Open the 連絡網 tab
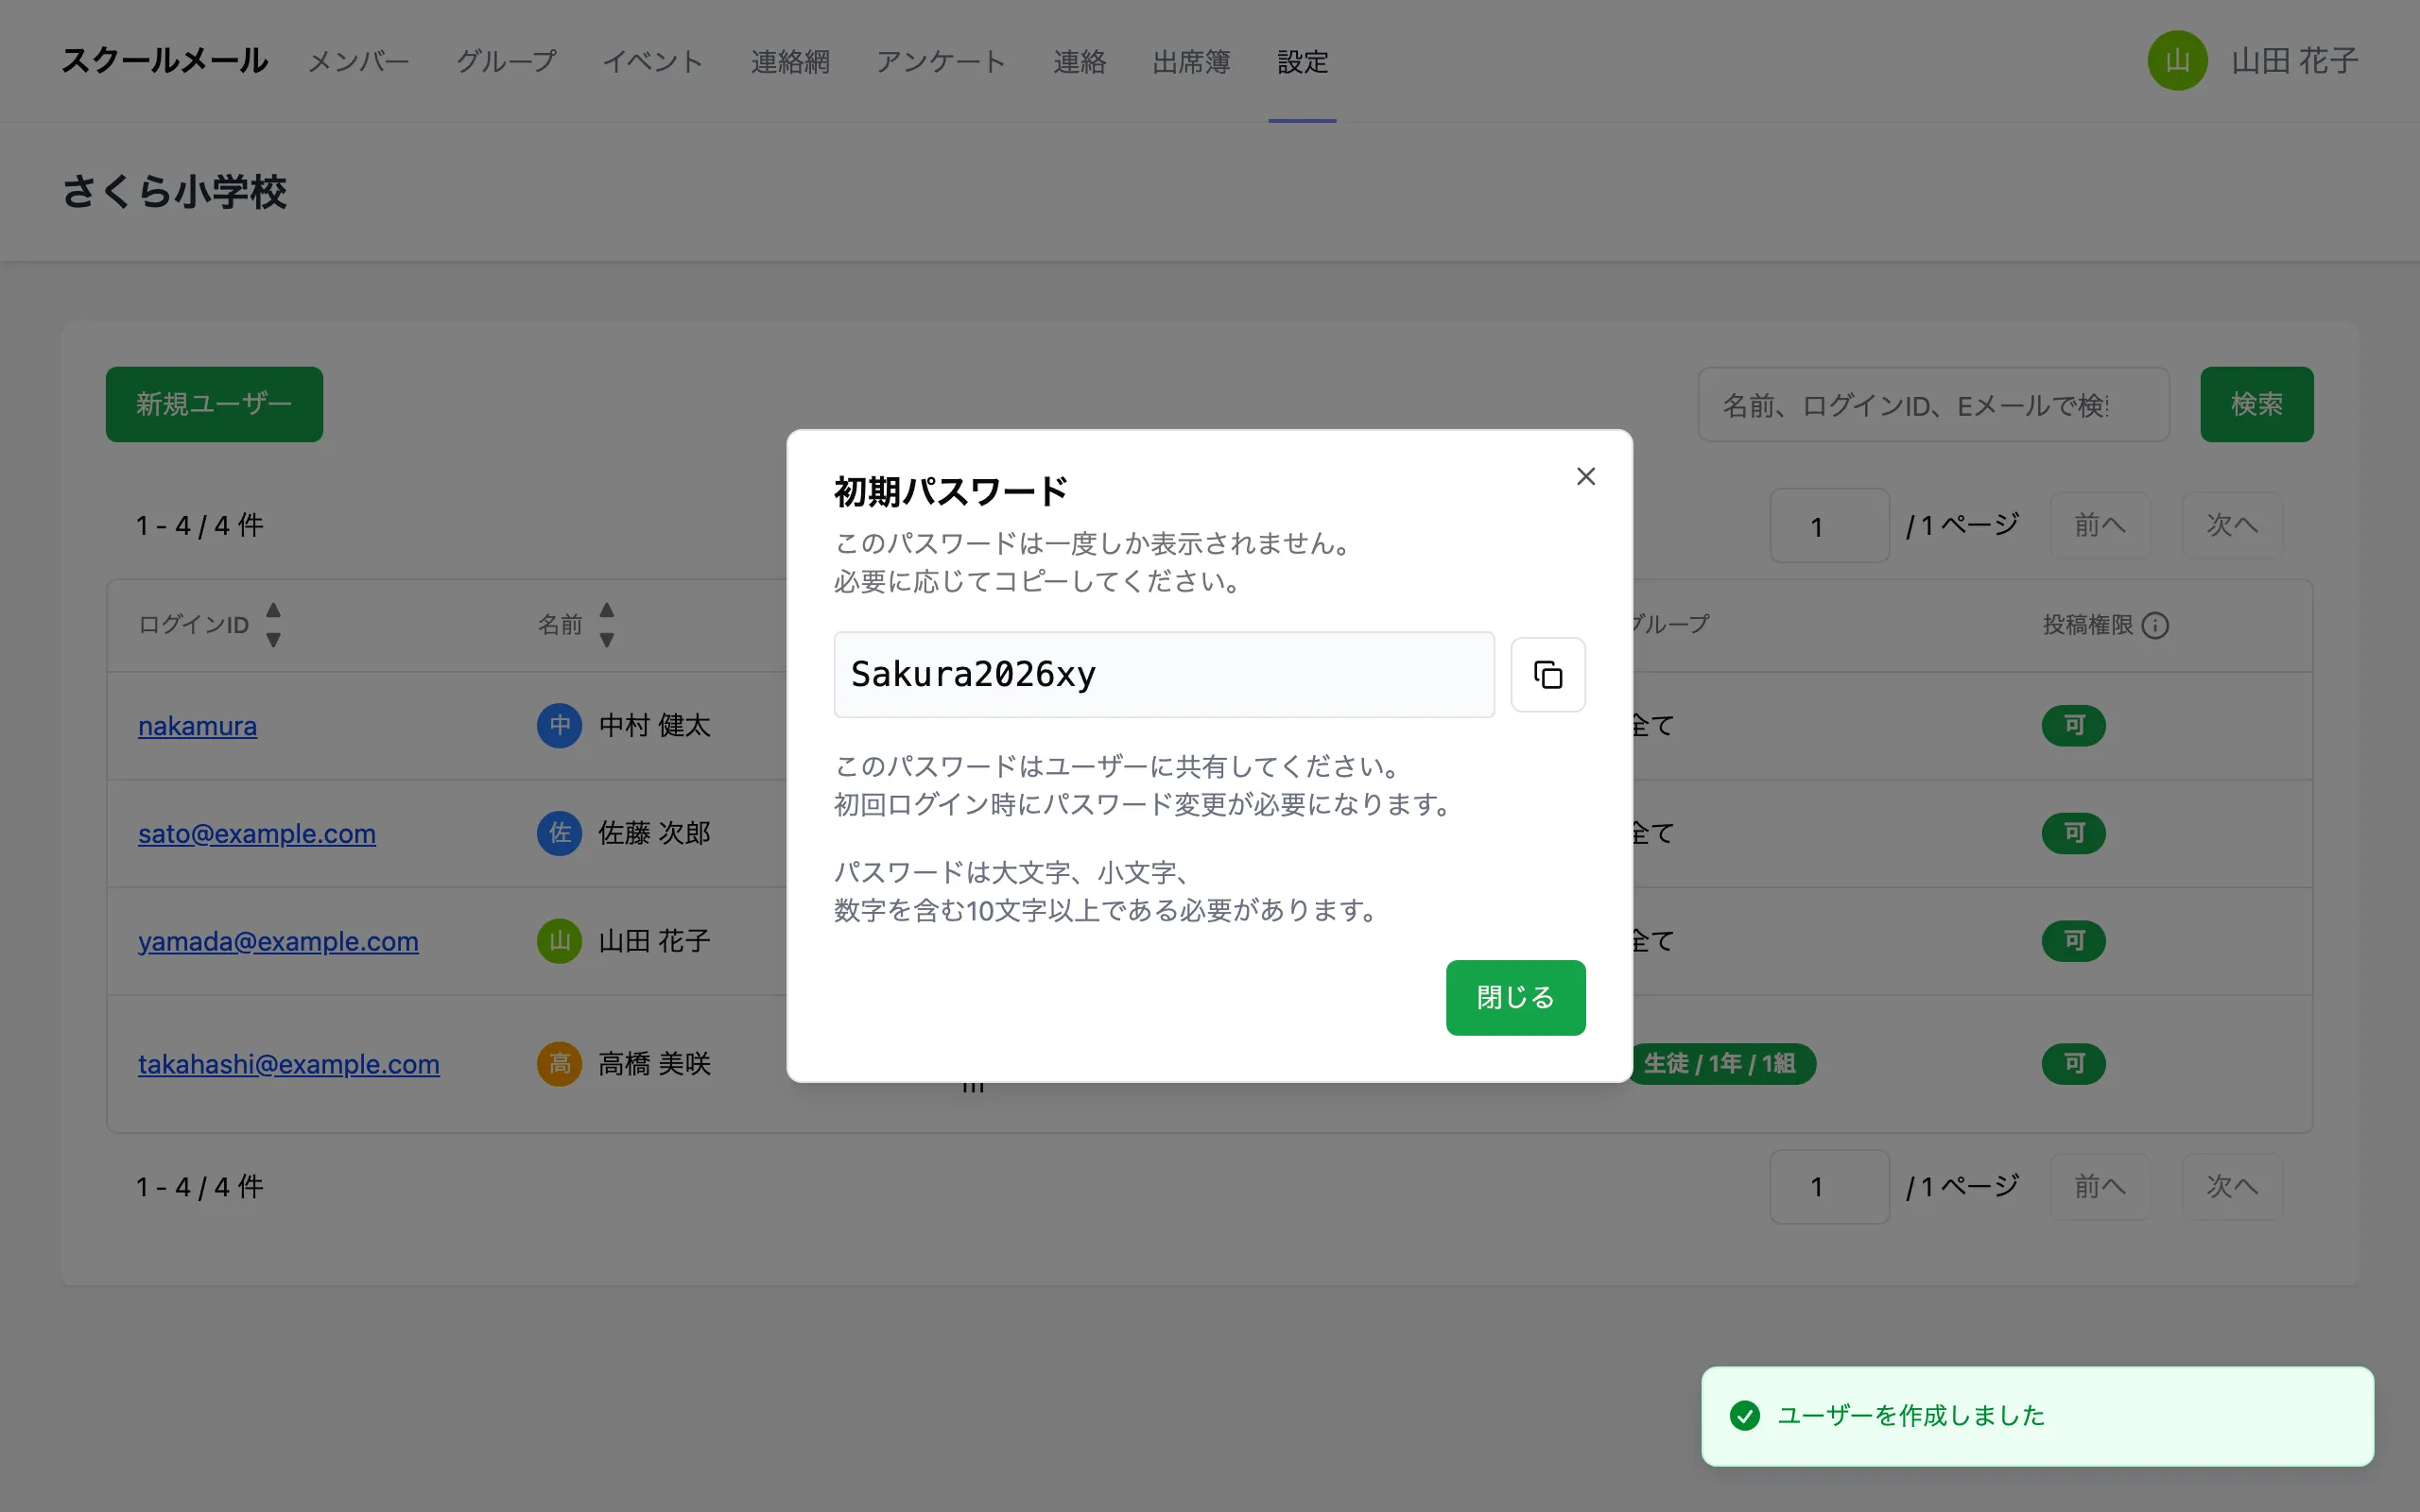This screenshot has width=2420, height=1512. pyautogui.click(x=790, y=62)
